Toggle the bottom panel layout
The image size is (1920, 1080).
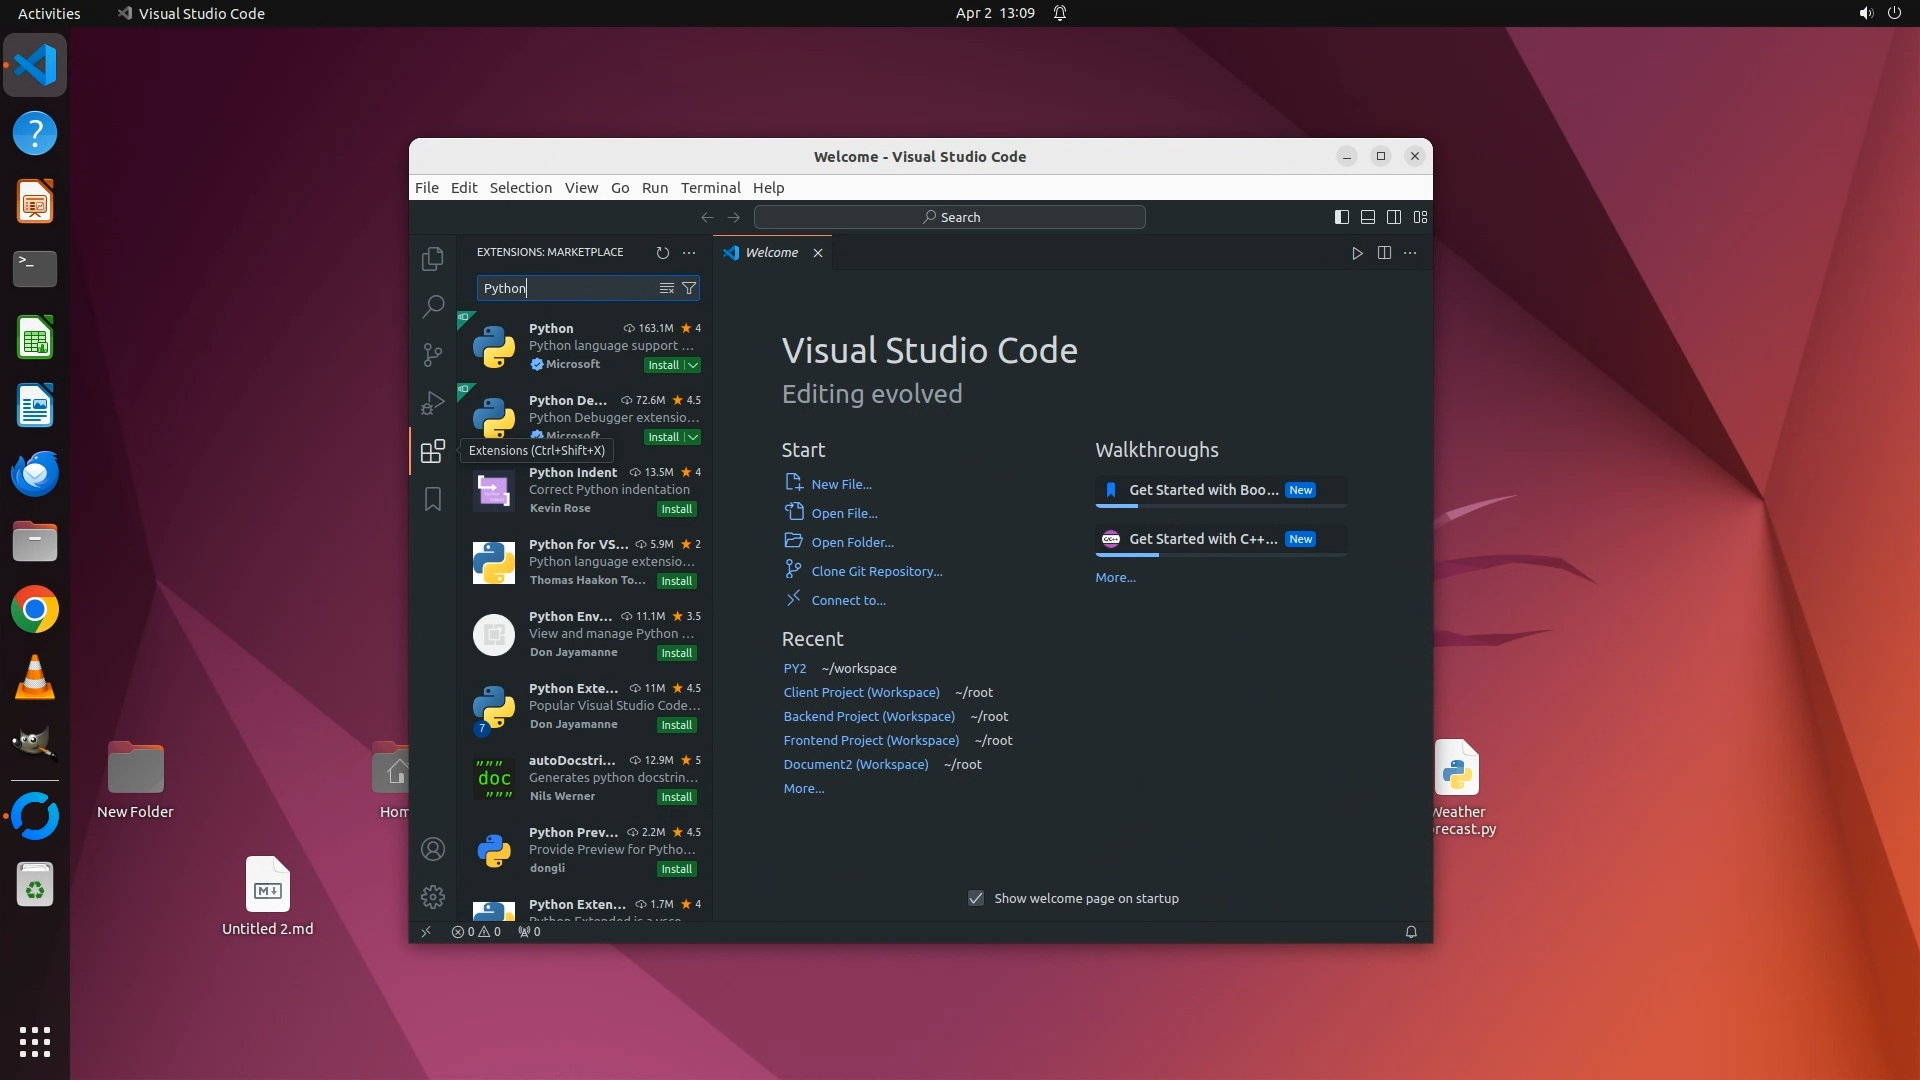tap(1368, 217)
